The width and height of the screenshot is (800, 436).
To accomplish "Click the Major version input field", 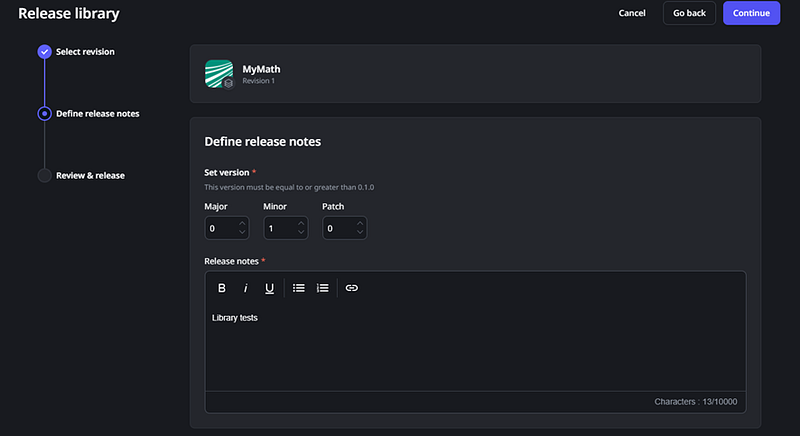I will (227, 228).
